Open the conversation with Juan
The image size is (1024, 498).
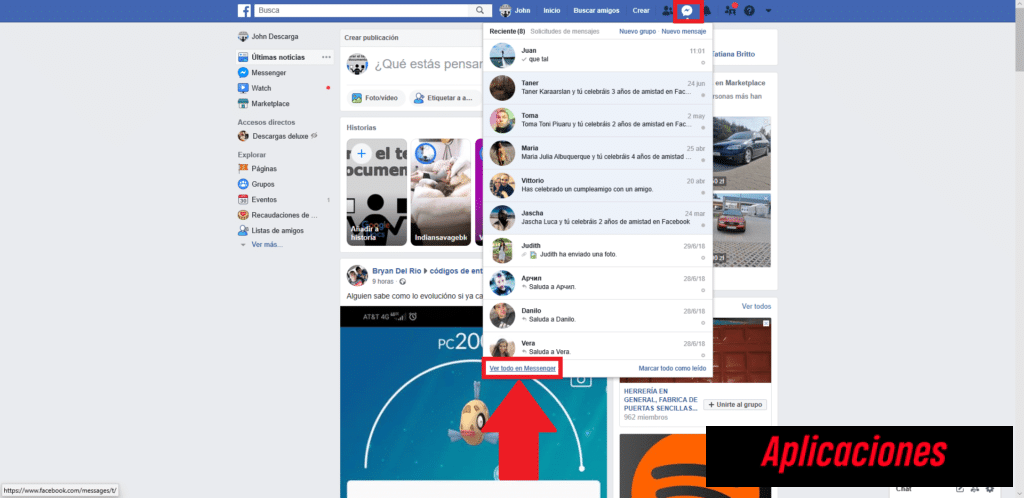point(598,55)
